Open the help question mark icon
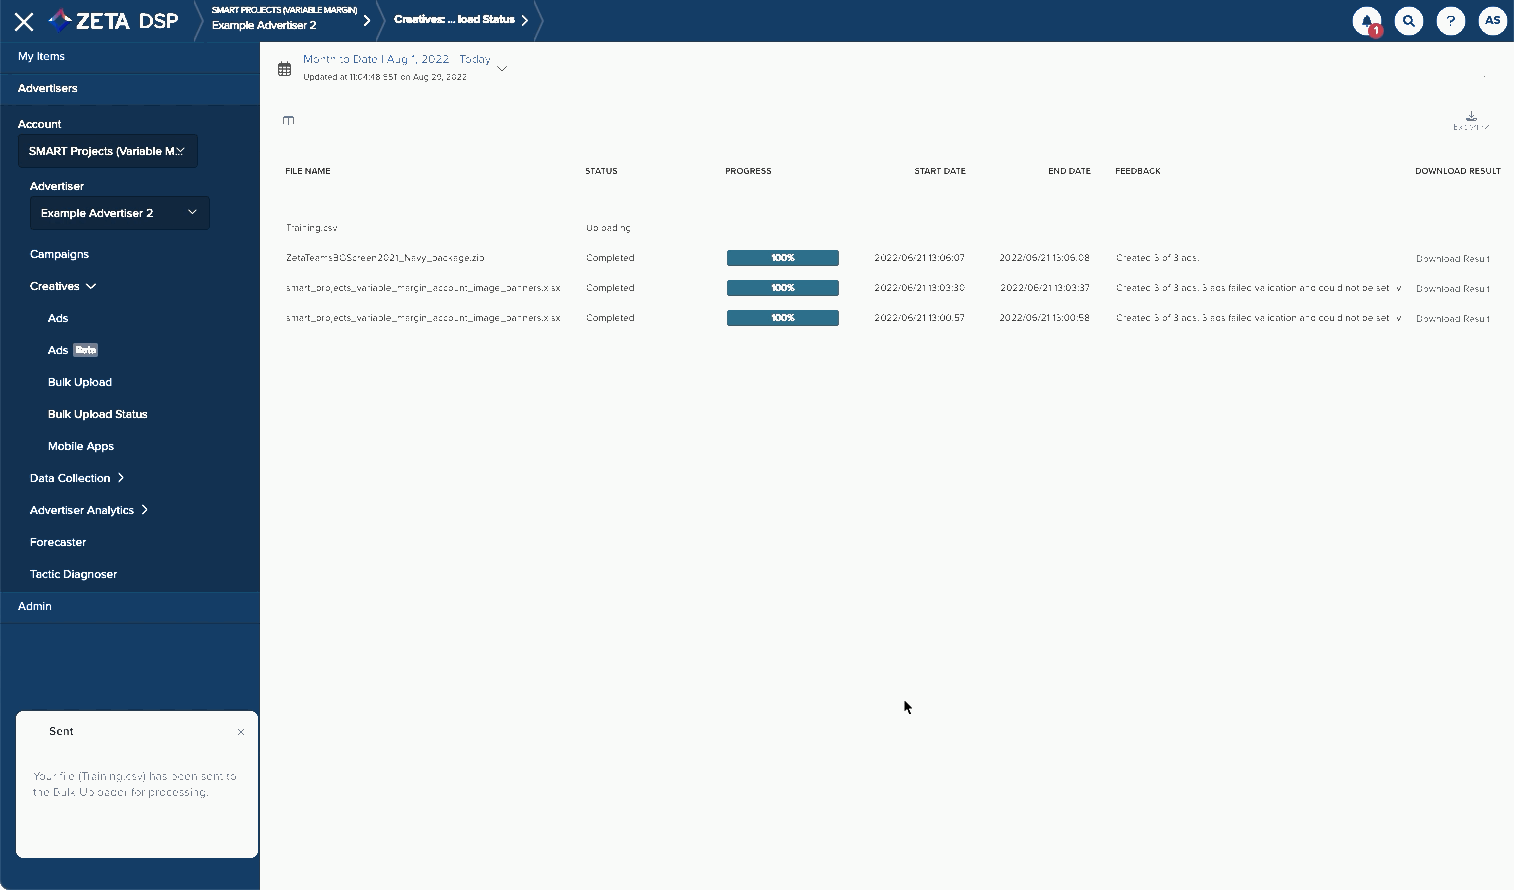 pyautogui.click(x=1450, y=21)
